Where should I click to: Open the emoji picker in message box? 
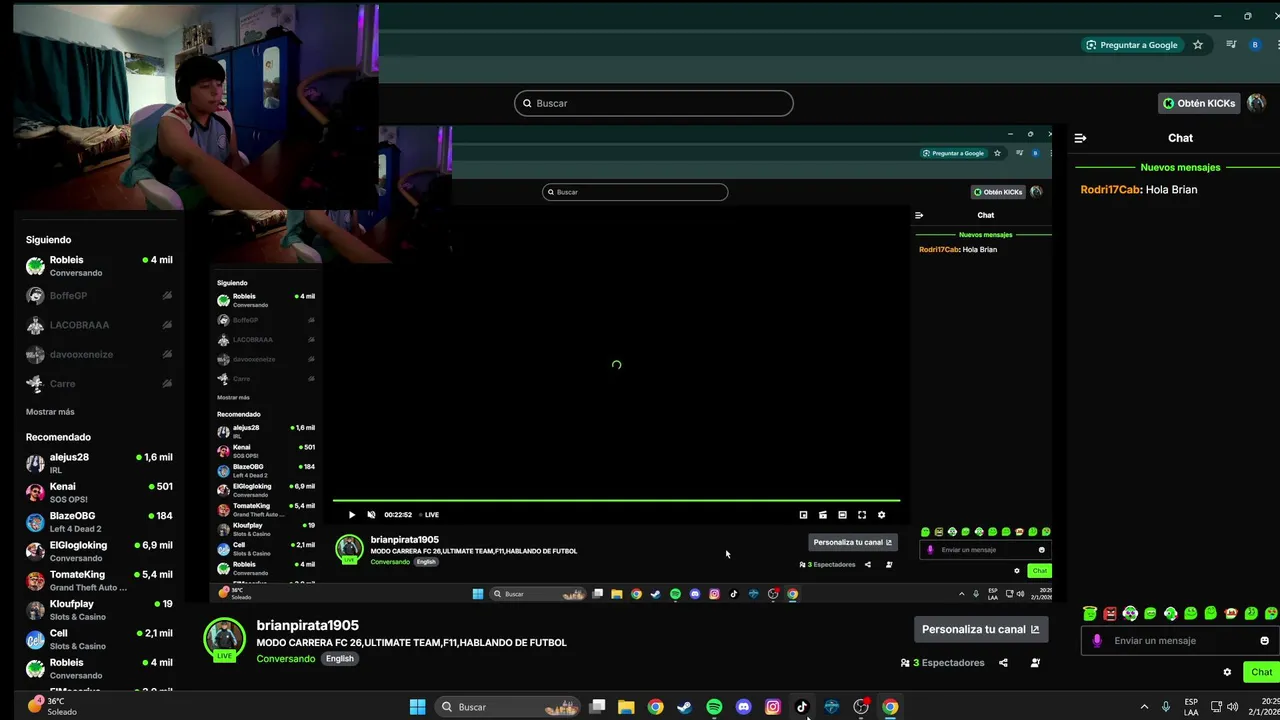pos(1264,641)
